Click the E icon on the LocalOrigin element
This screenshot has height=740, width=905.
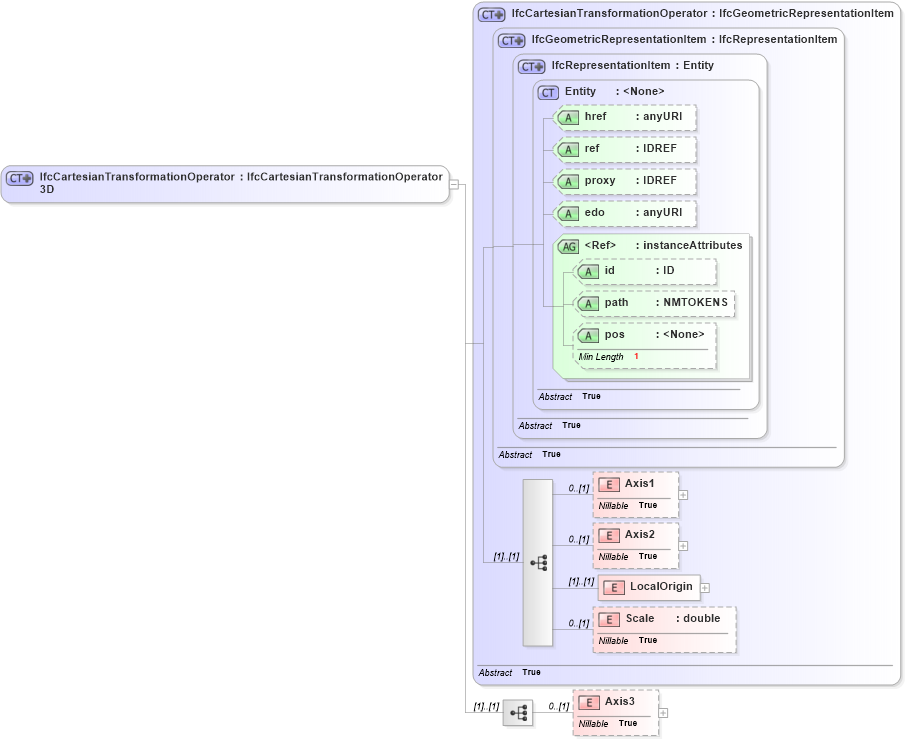613,588
